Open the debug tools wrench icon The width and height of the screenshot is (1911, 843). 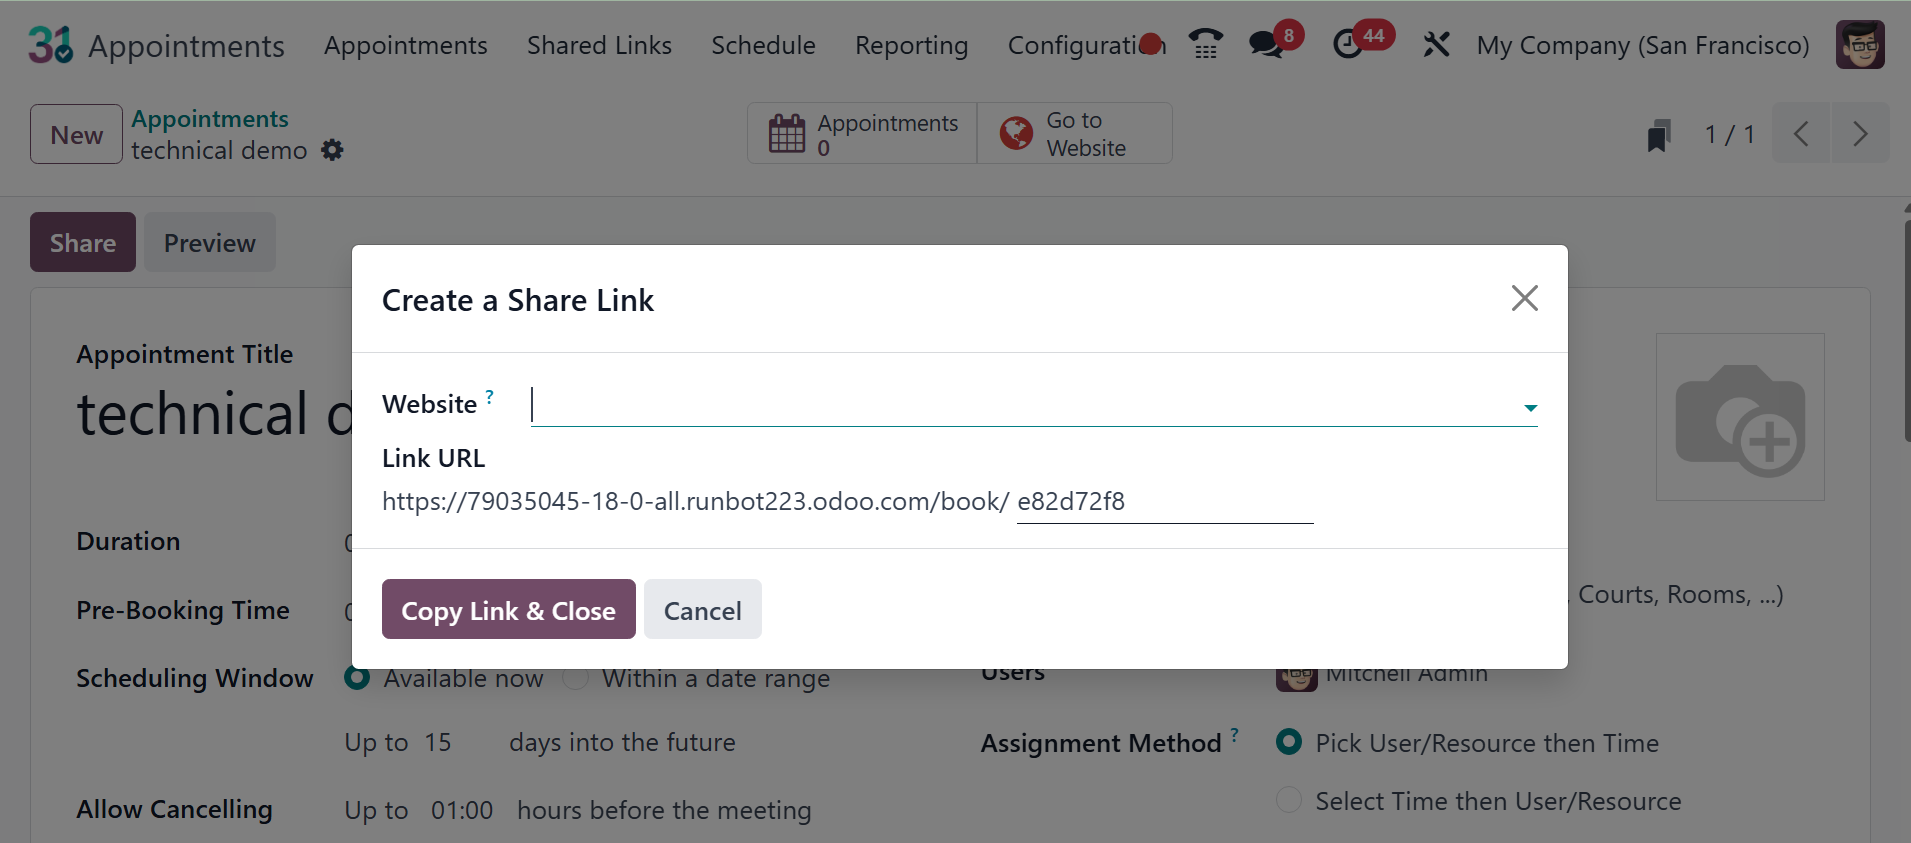[x=1436, y=45]
